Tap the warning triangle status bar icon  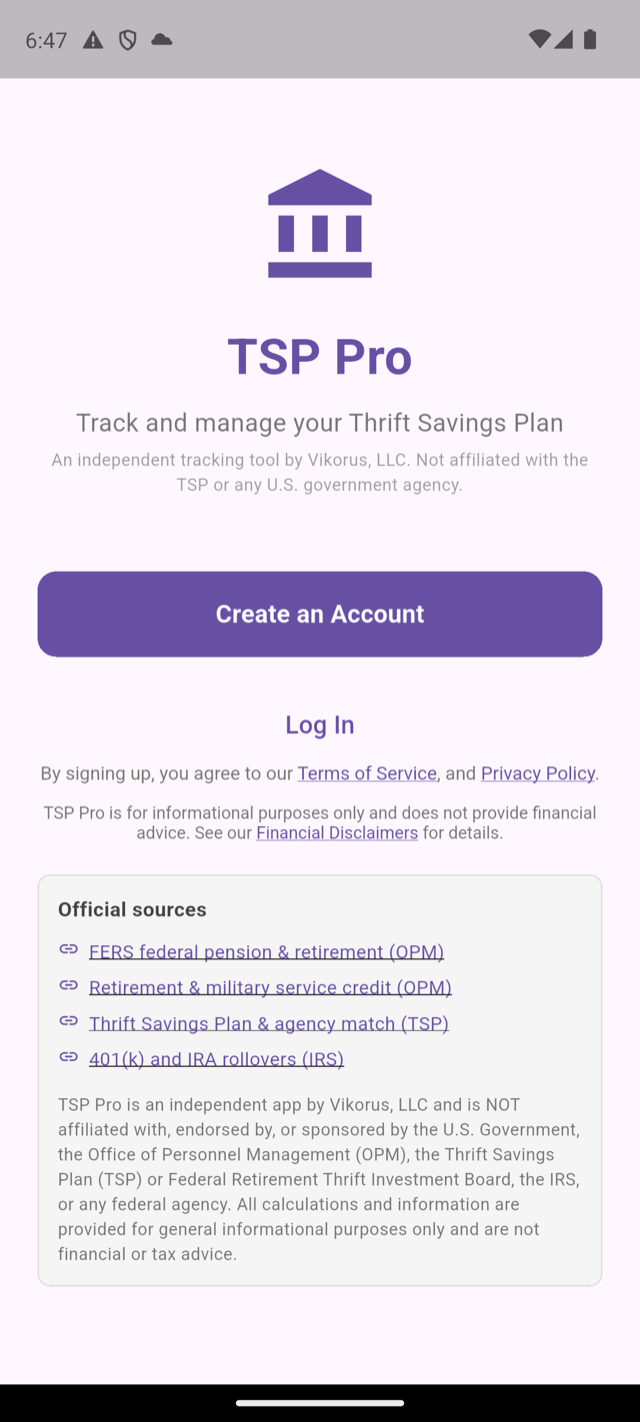point(93,40)
